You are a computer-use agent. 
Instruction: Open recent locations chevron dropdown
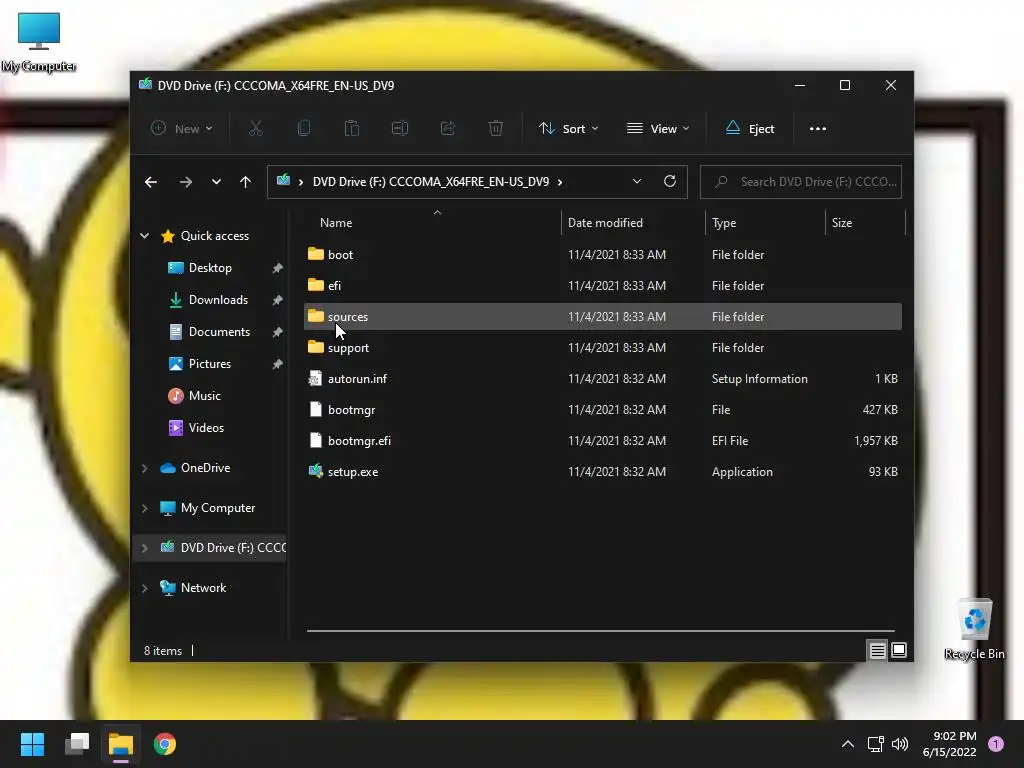click(216, 182)
